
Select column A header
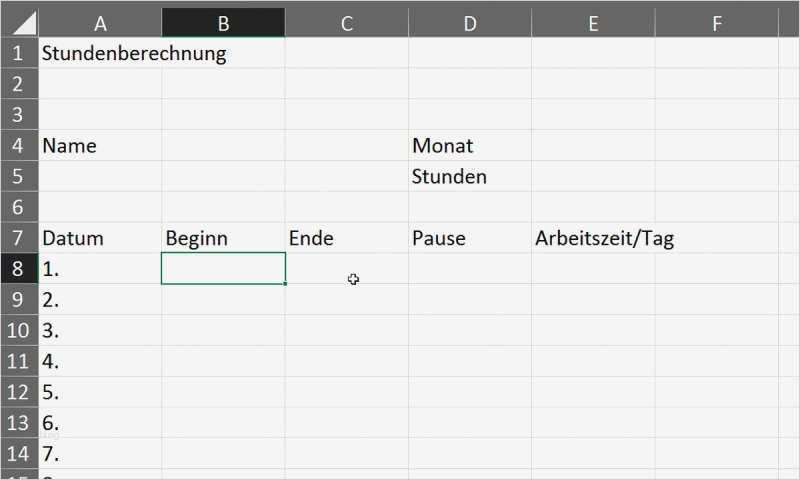100,23
